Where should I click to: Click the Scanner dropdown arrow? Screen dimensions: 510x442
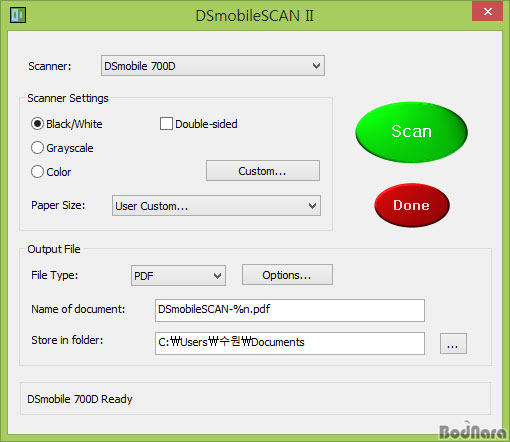click(x=316, y=66)
